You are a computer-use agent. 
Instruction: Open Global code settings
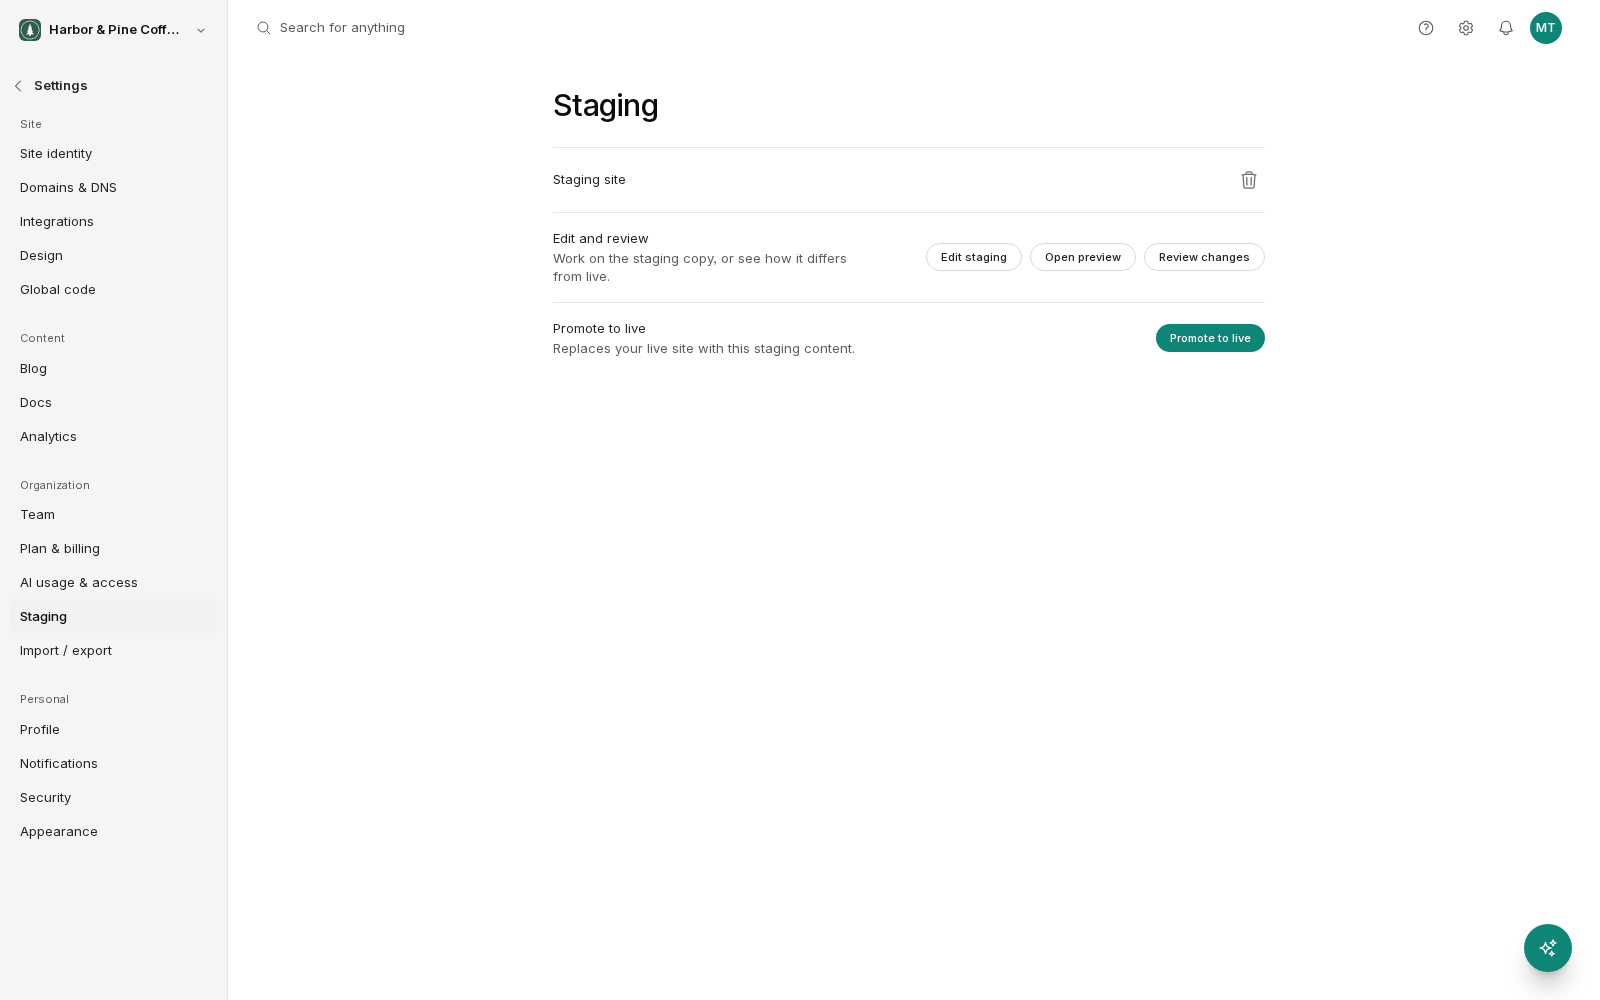click(x=113, y=290)
